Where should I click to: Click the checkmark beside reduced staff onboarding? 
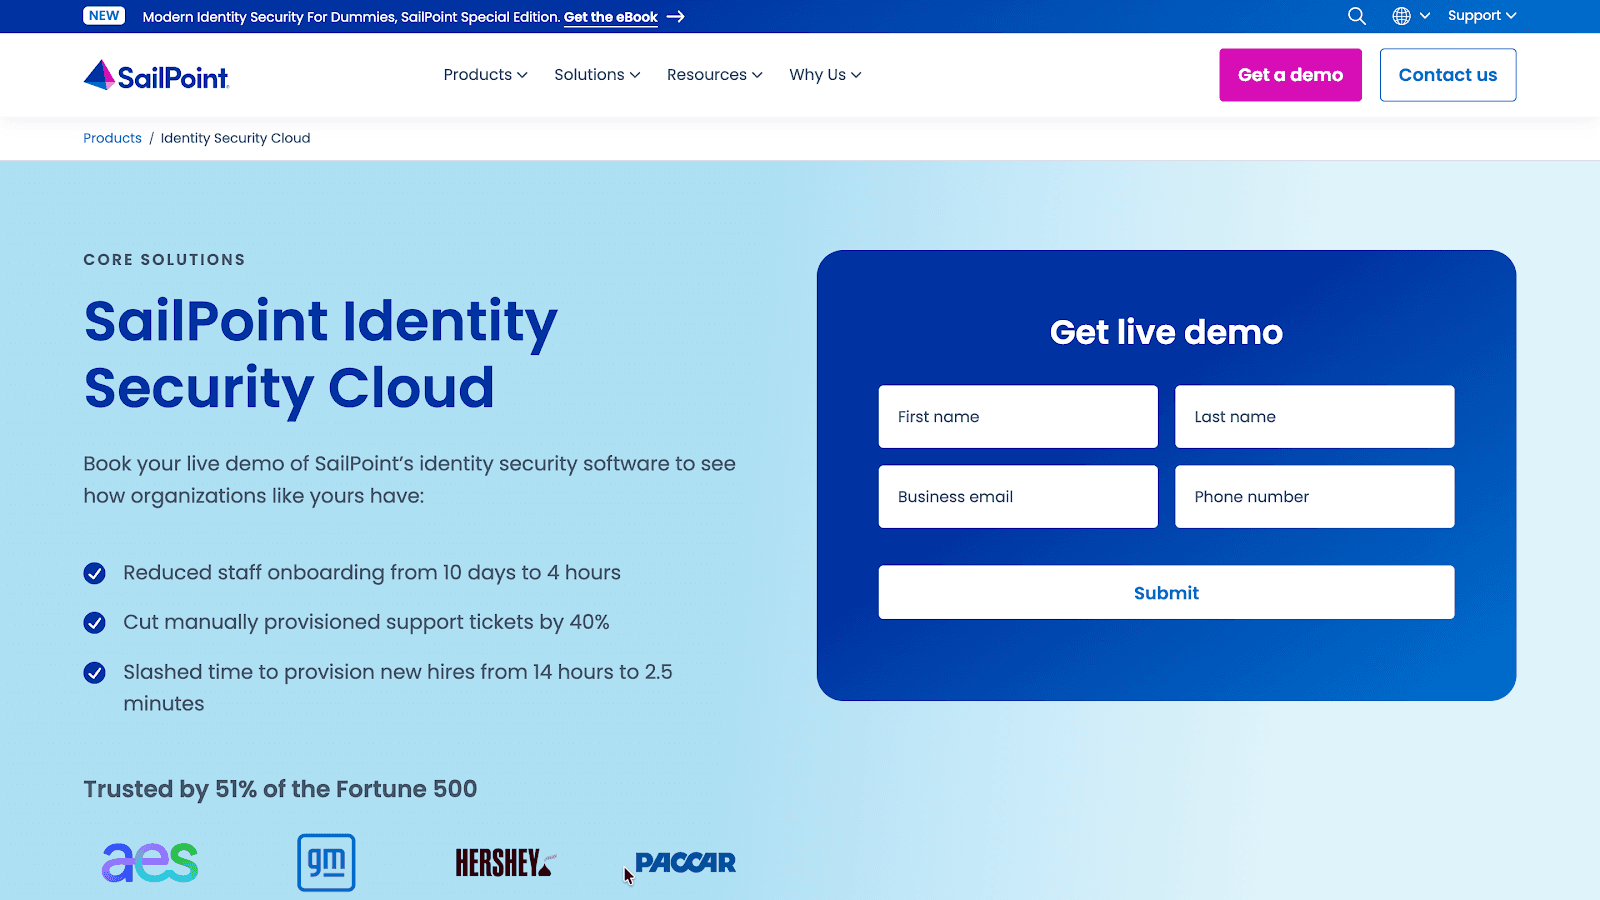[94, 573]
